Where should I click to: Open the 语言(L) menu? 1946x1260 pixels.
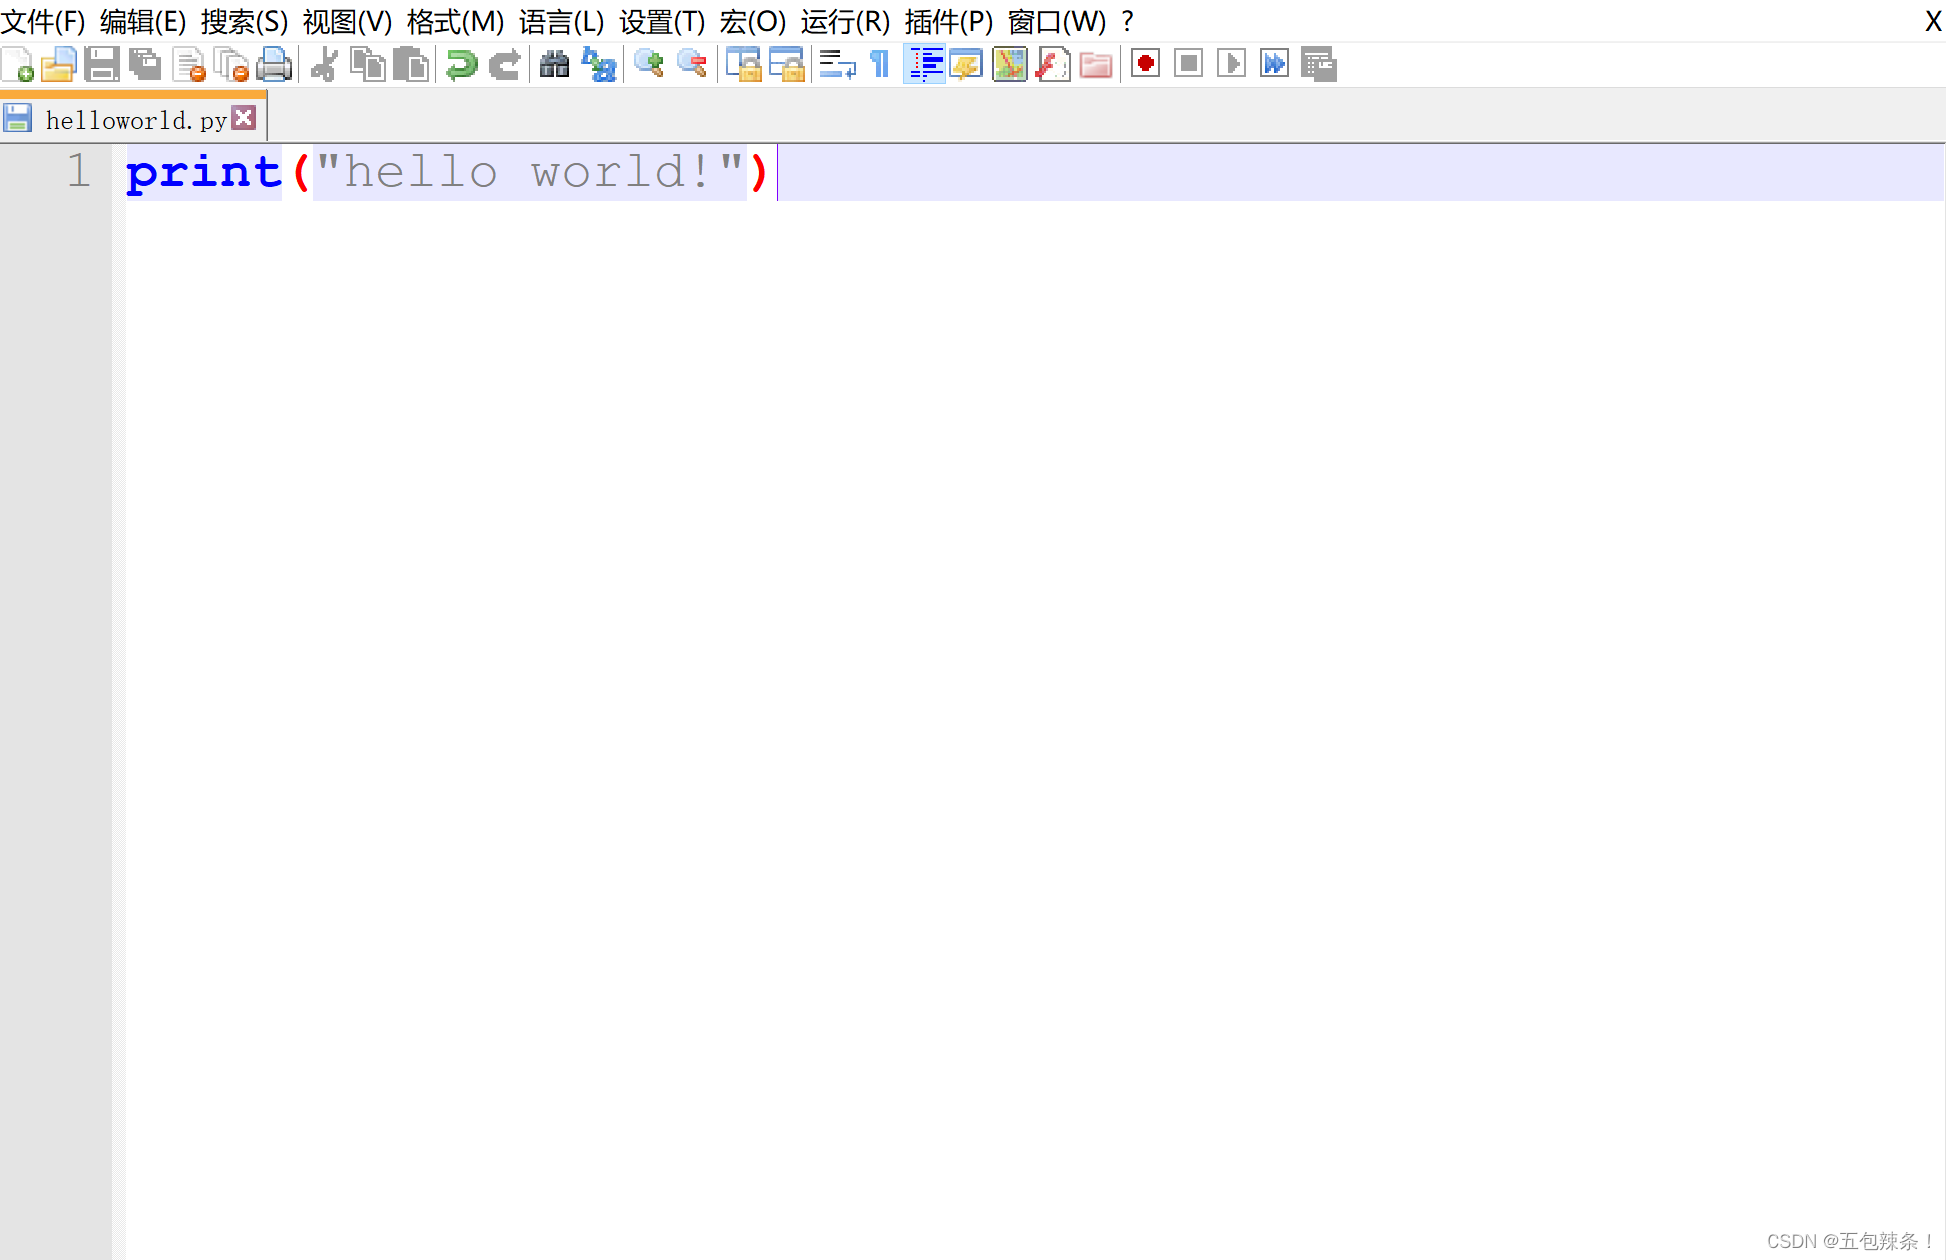(x=561, y=21)
